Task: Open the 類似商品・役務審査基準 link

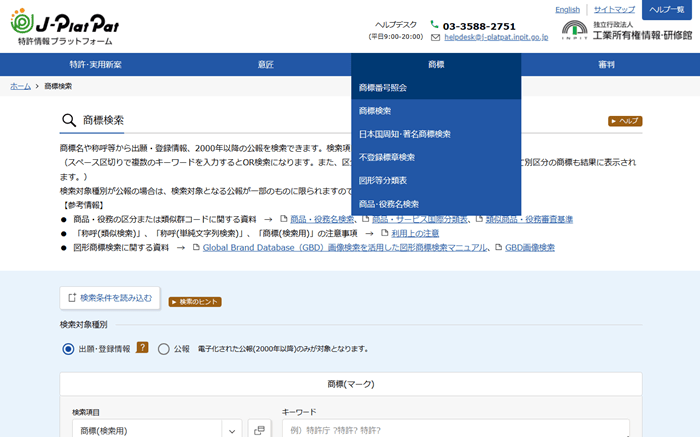Action: [529, 219]
